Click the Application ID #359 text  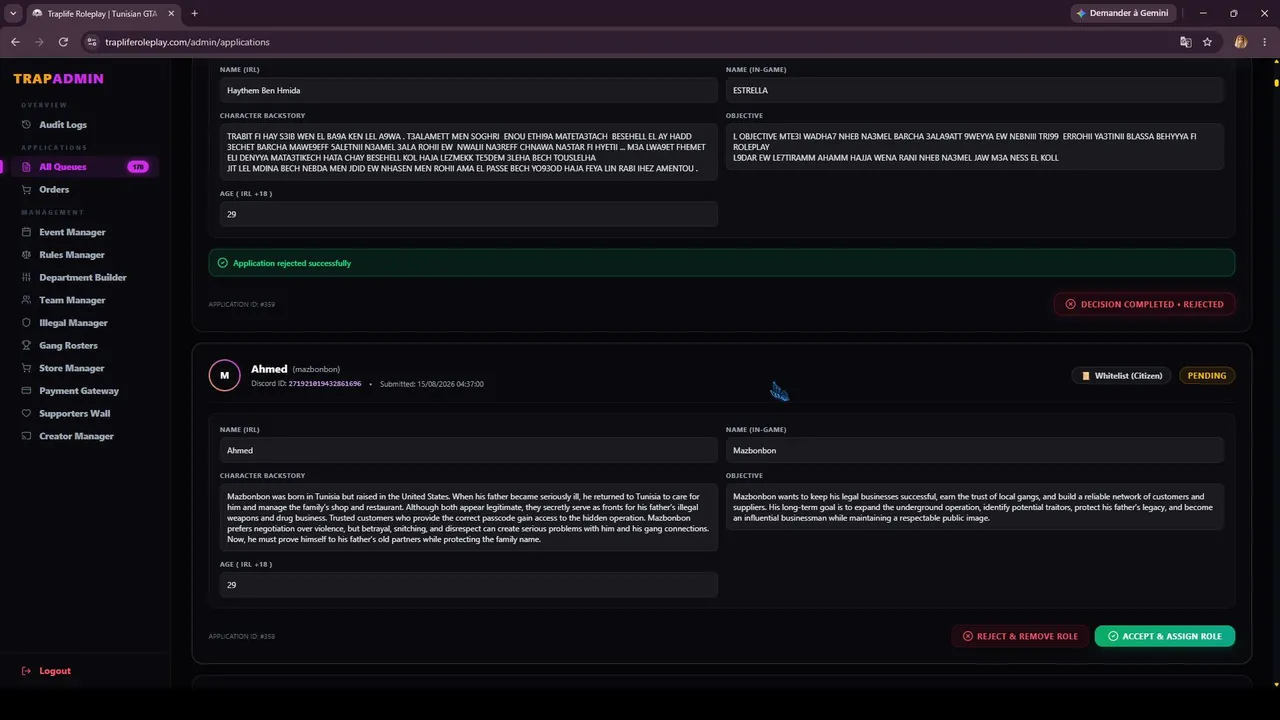pyautogui.click(x=242, y=304)
